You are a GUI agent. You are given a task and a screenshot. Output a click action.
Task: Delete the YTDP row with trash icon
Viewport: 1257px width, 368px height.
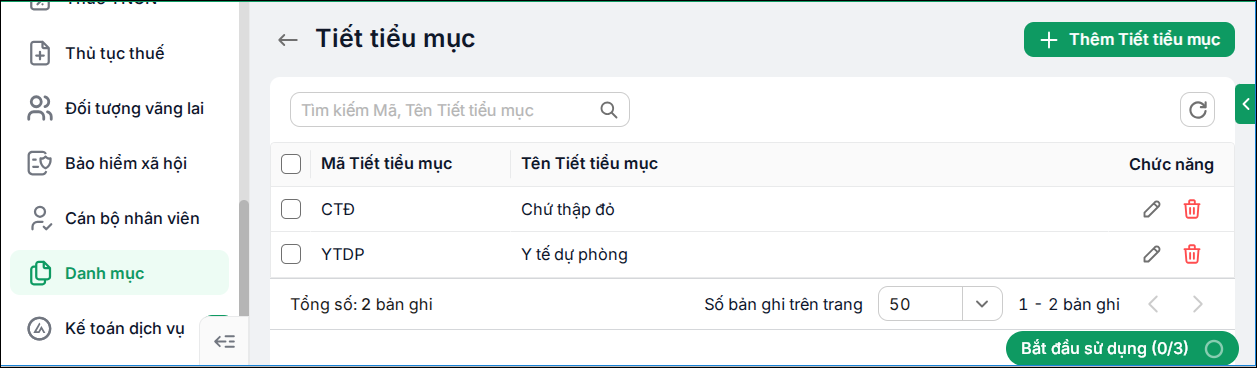click(1192, 254)
